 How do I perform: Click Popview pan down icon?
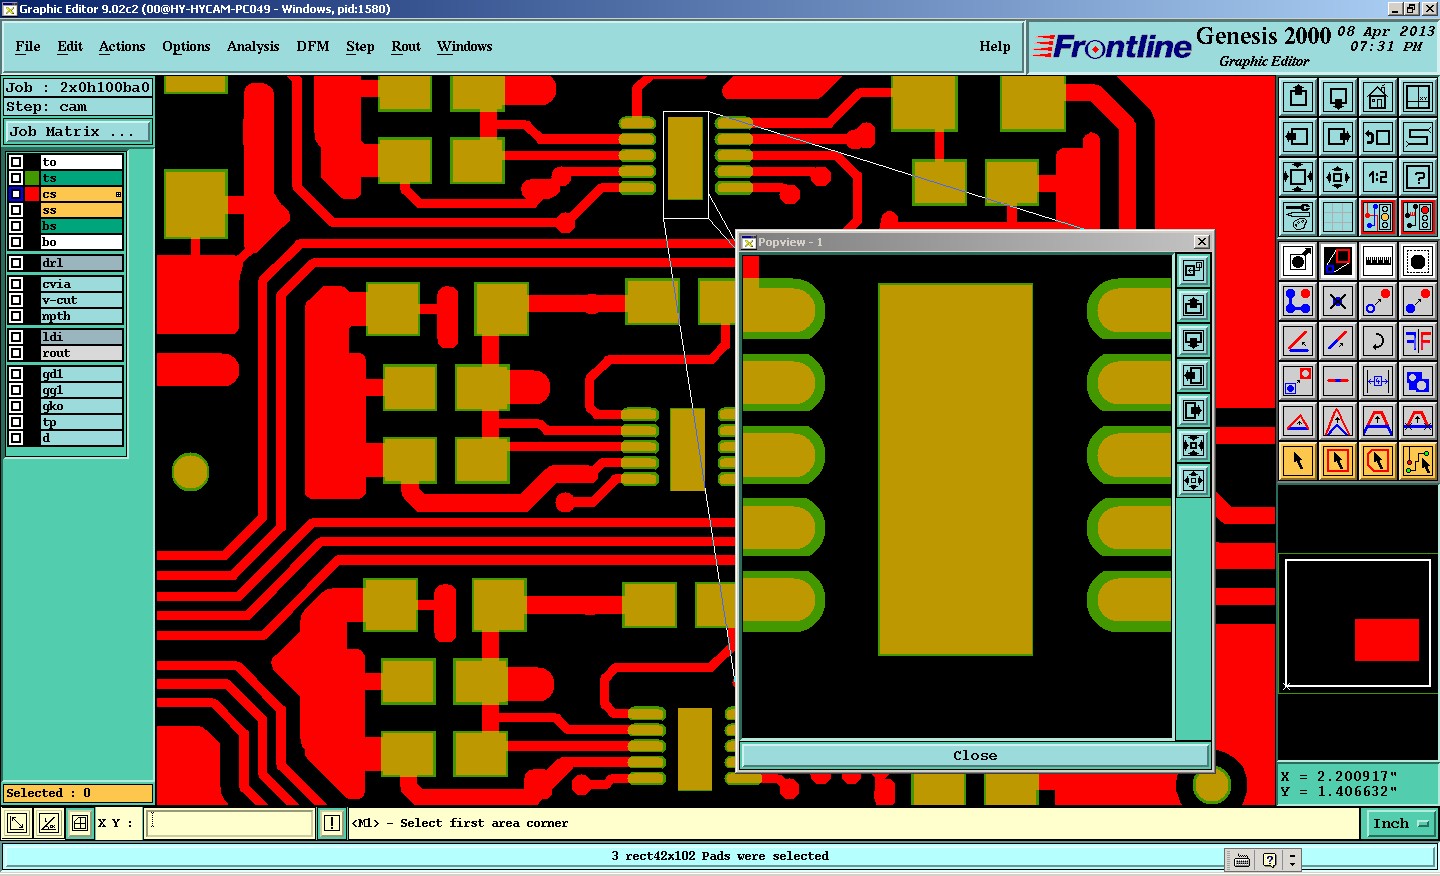[1193, 340]
